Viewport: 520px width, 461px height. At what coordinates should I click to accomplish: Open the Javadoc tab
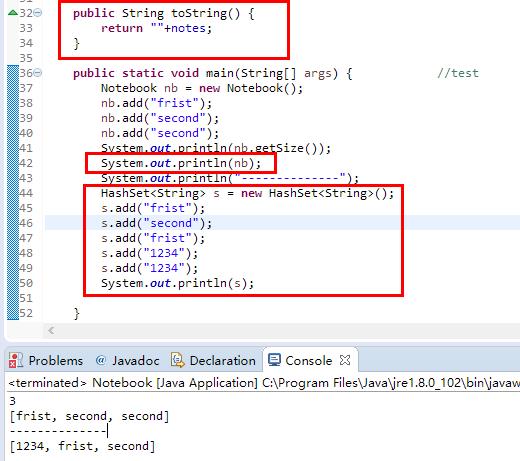[127, 361]
